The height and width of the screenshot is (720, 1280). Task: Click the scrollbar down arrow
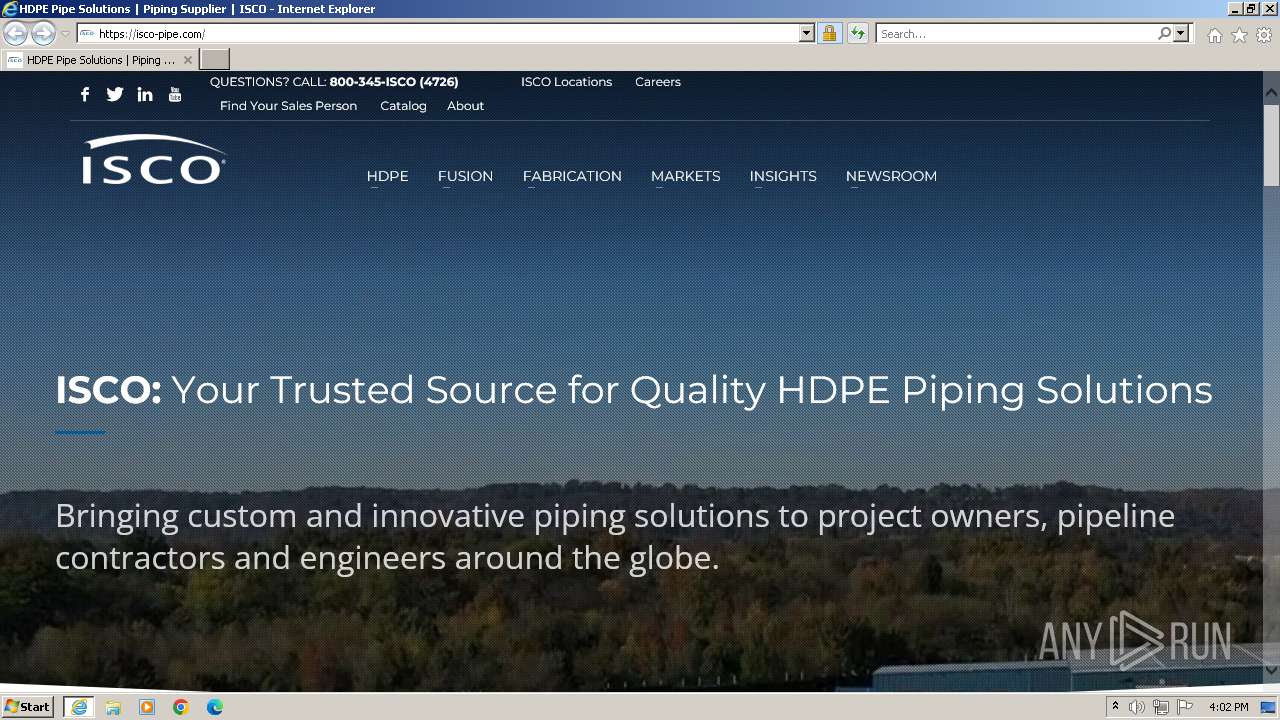[x=1271, y=670]
